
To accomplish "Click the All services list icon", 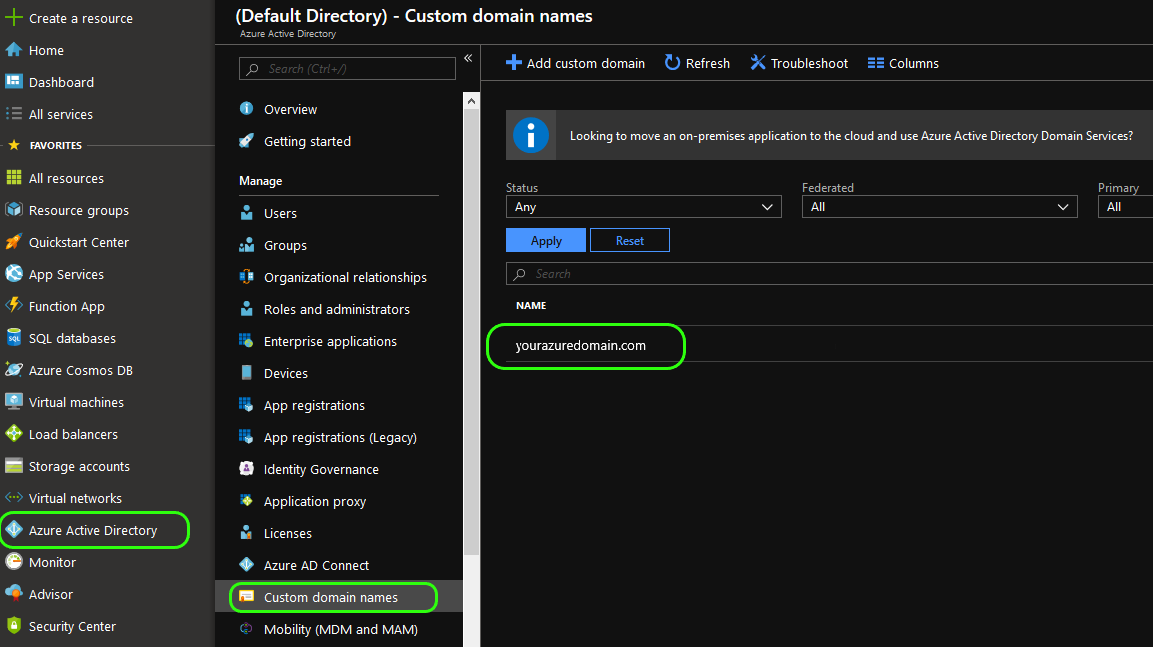I will click(13, 114).
